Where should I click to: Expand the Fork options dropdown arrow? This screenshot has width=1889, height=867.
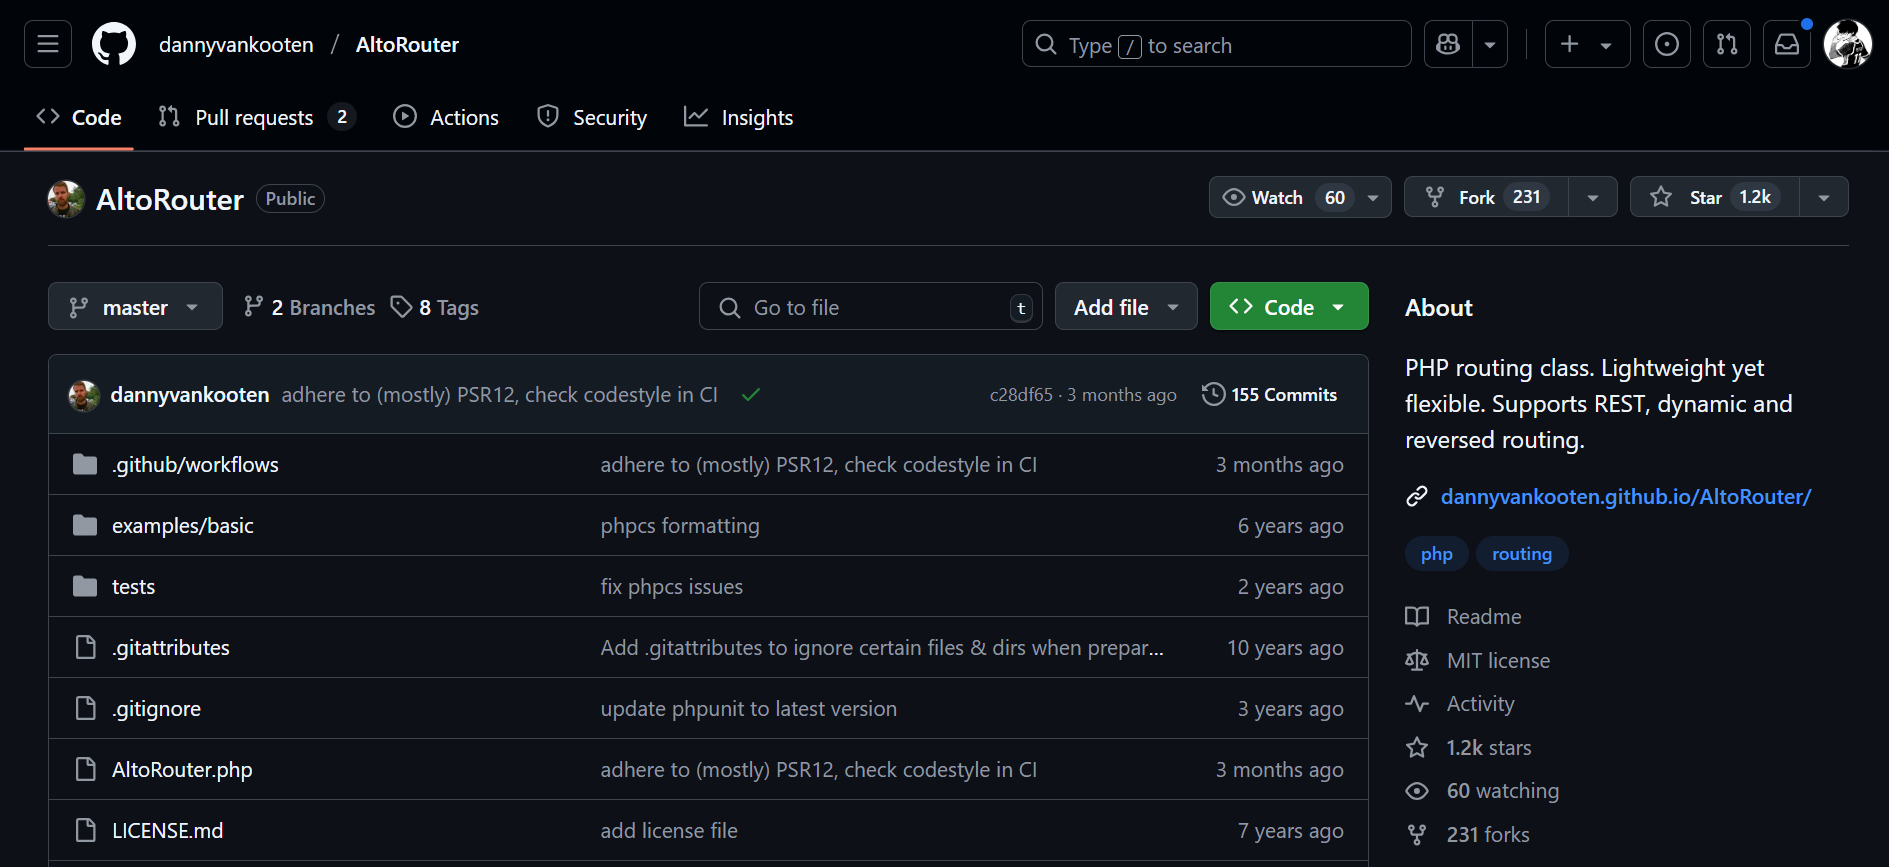point(1593,197)
